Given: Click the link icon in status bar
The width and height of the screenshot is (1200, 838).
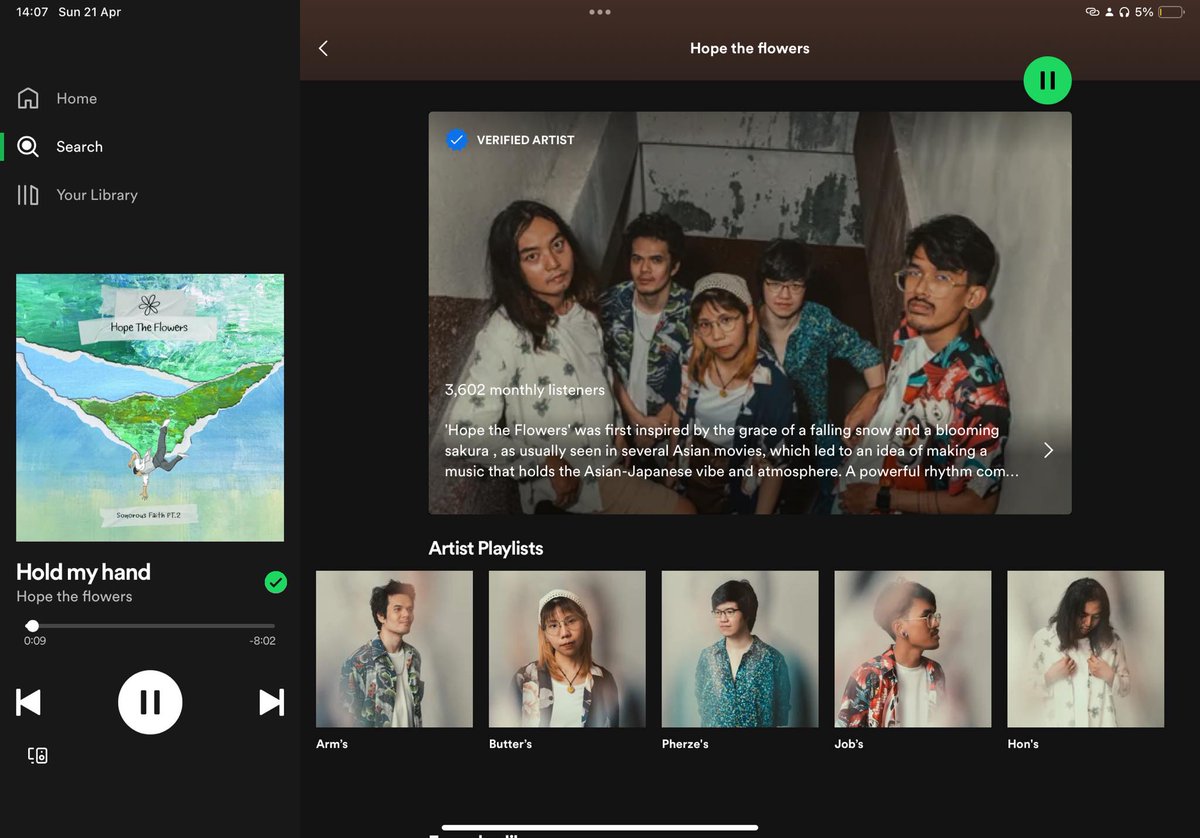Looking at the screenshot, I should coord(1092,12).
